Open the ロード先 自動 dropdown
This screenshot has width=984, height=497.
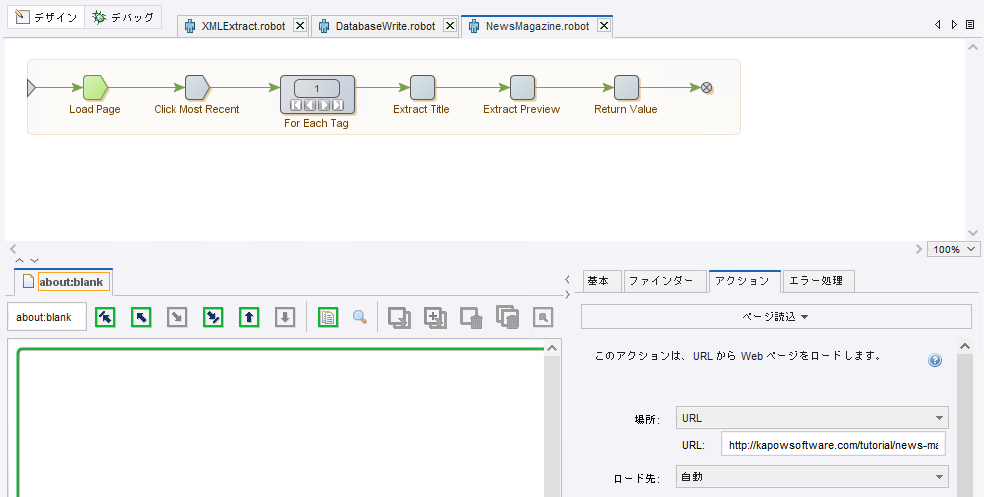(x=812, y=477)
